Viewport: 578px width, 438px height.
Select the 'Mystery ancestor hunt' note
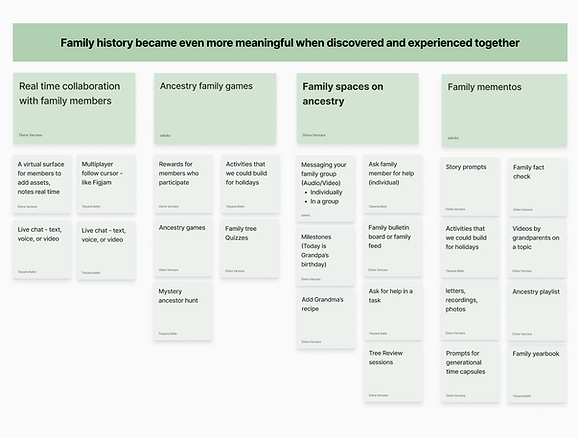point(183,311)
